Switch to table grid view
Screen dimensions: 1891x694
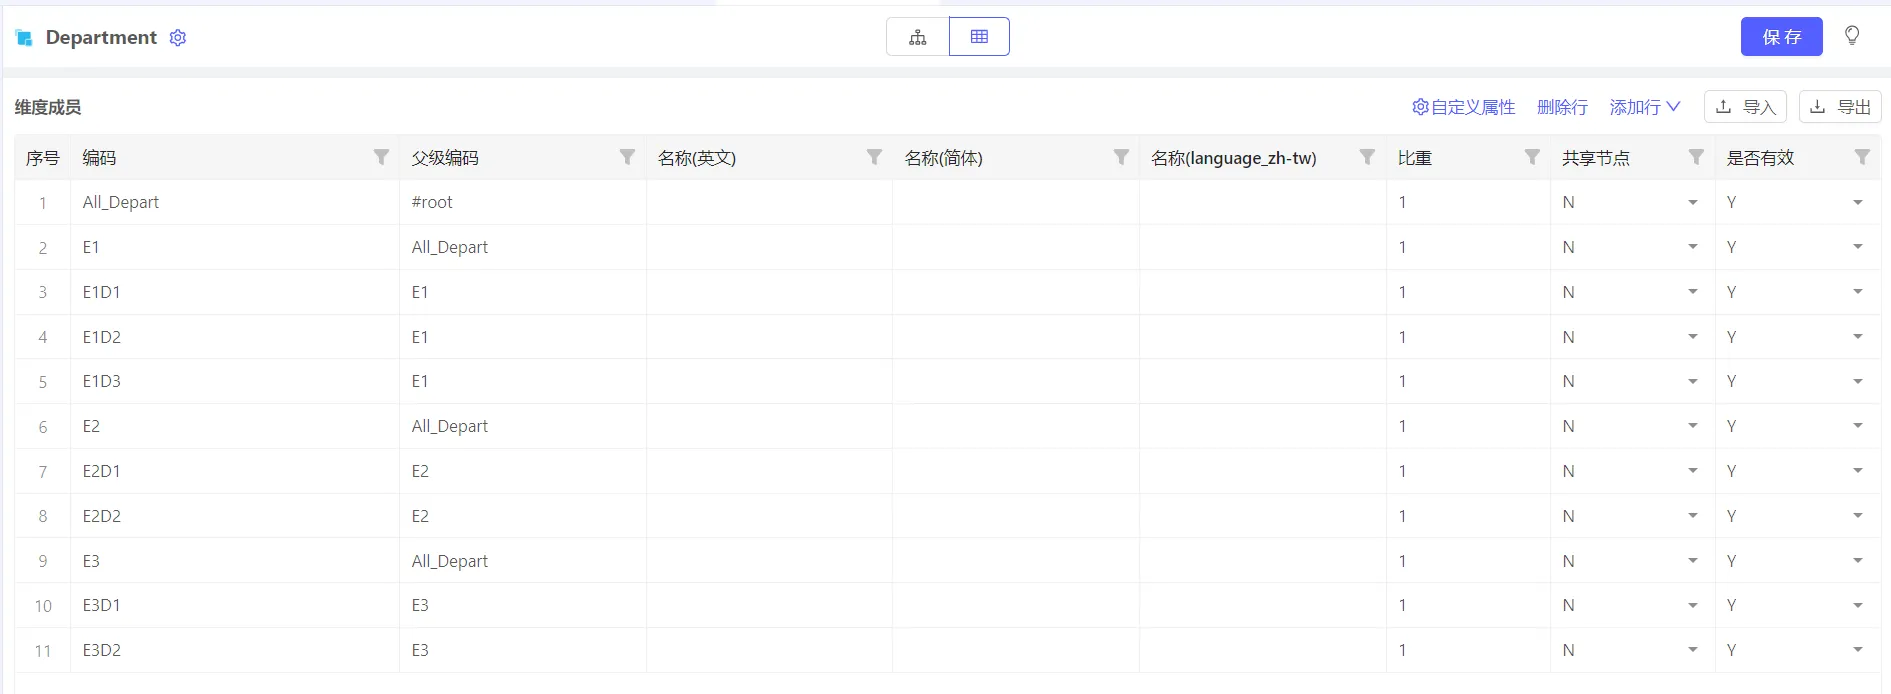tap(979, 37)
